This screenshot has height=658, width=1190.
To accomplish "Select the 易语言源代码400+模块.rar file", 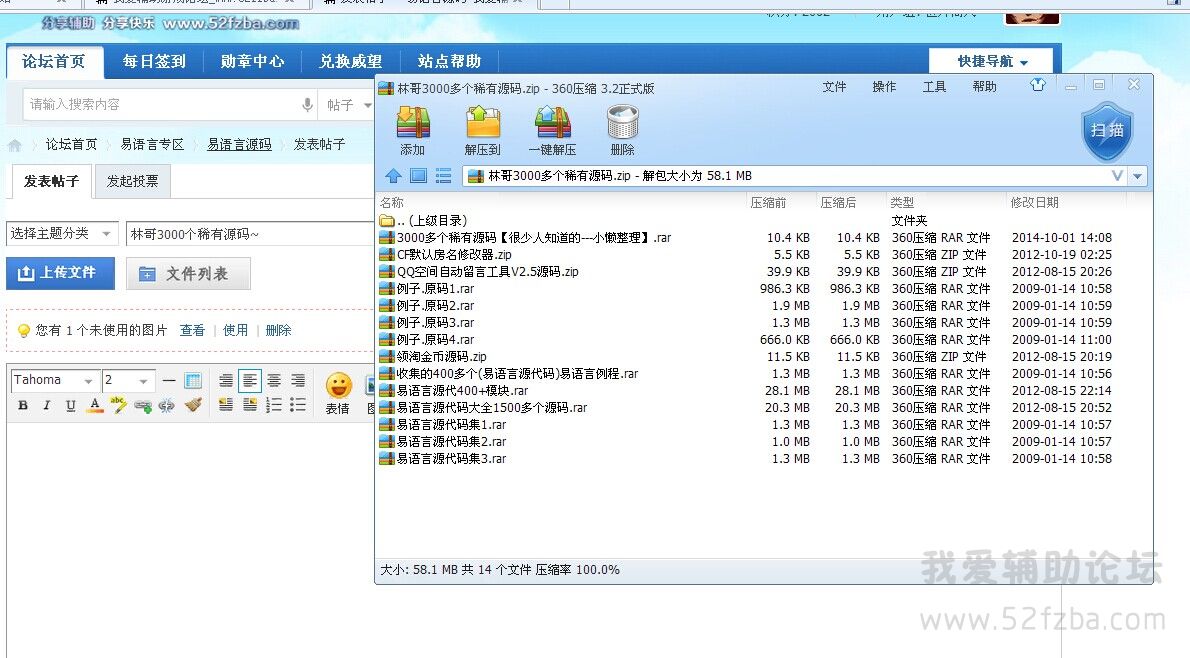I will pyautogui.click(x=461, y=391).
